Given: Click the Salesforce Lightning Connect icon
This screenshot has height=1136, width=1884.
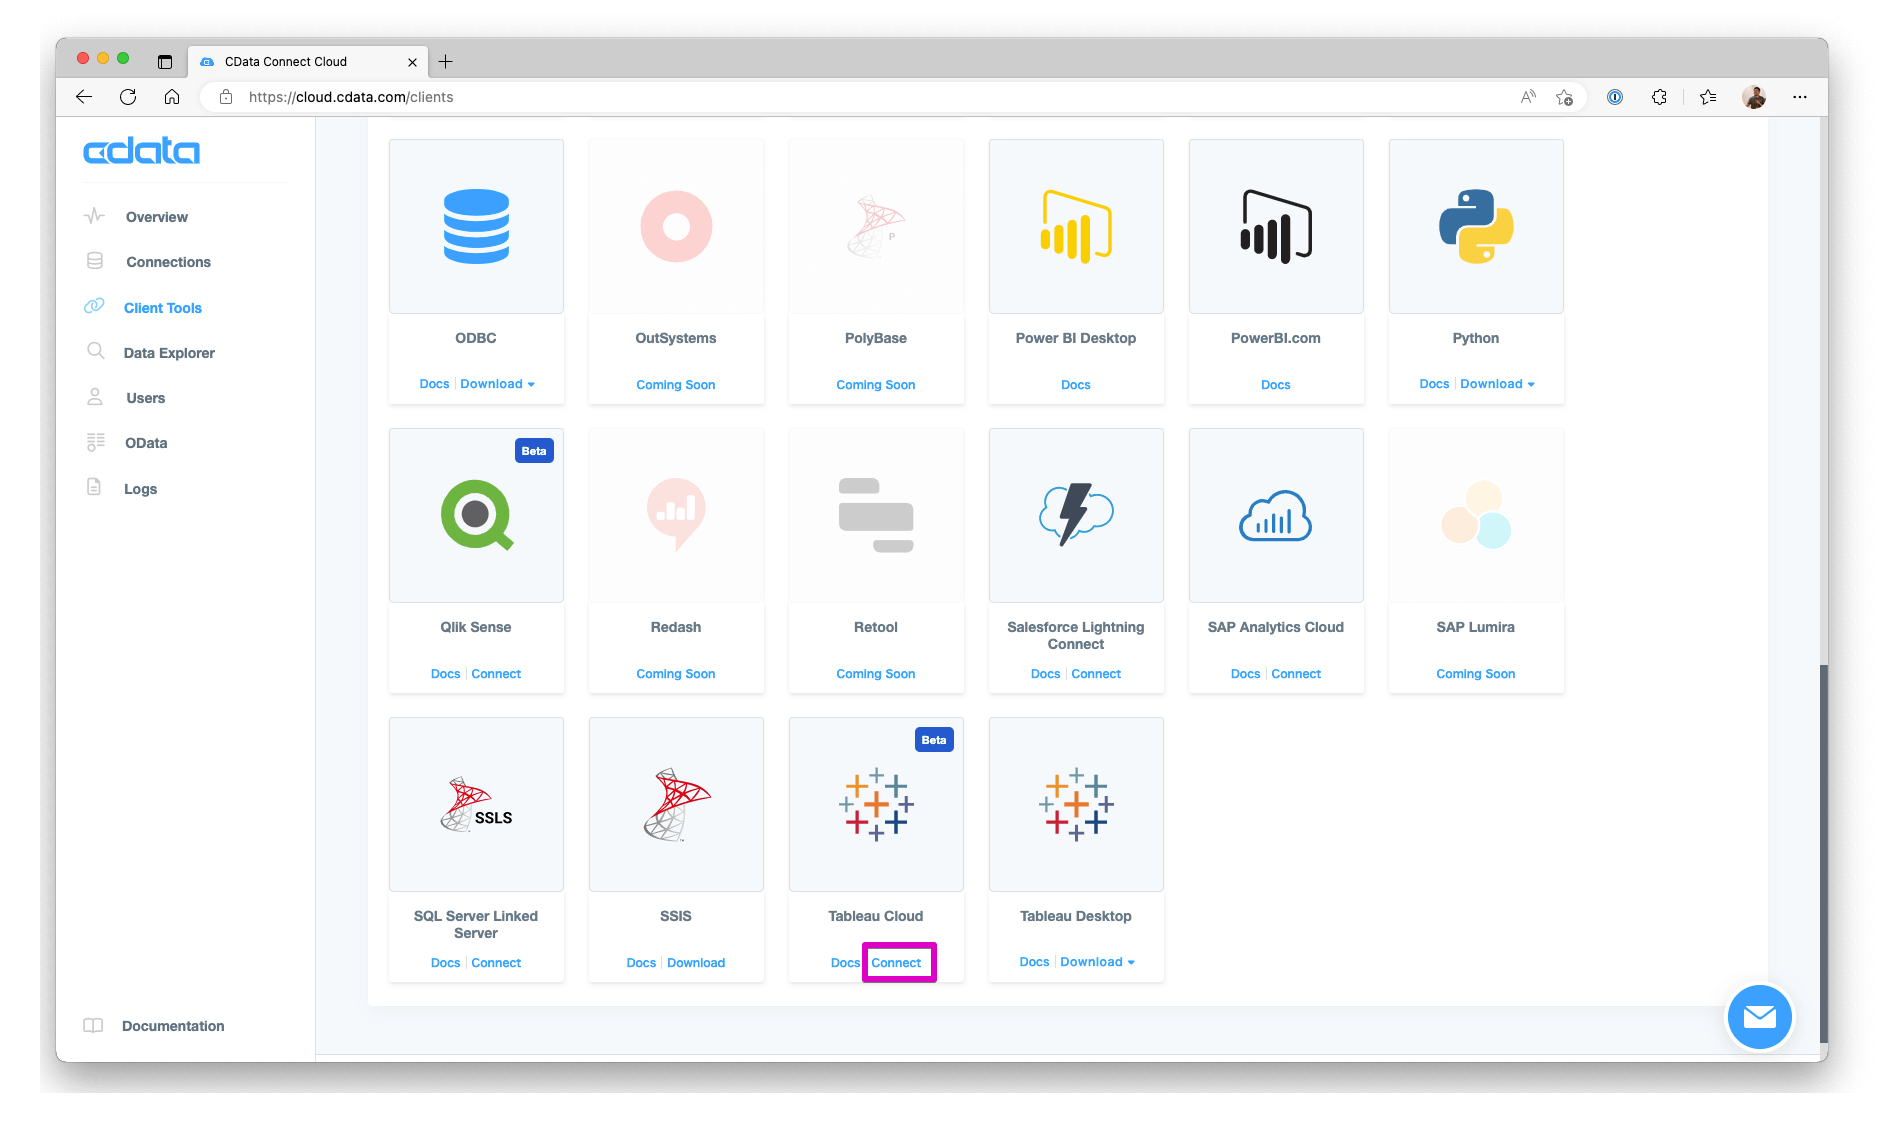Looking at the screenshot, I should (1076, 515).
